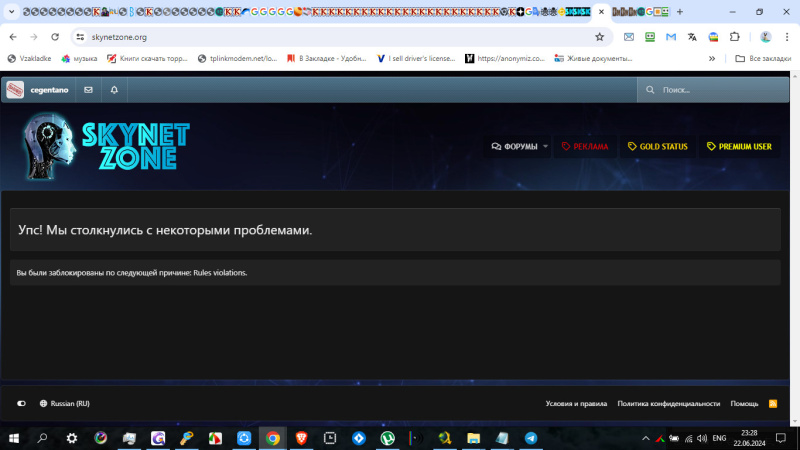Switch the ENG input language
Screen dimensions: 800x450
coord(719,438)
